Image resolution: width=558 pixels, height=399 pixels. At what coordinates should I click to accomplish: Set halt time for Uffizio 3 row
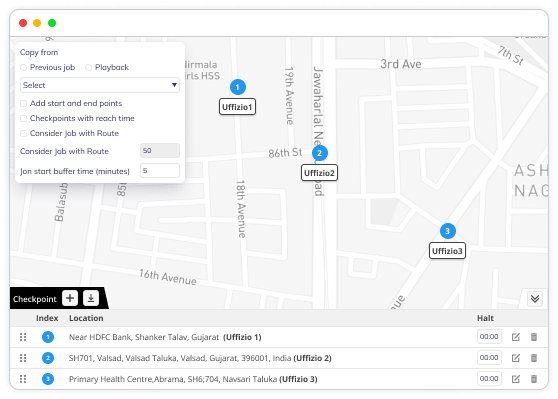489,379
